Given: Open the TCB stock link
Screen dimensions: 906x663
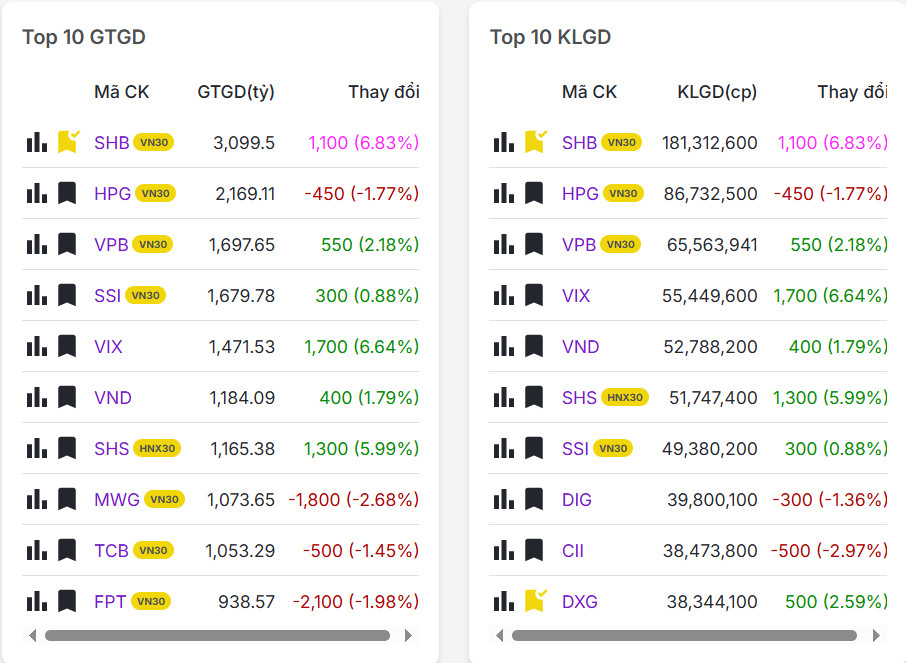Looking at the screenshot, I should click(x=111, y=550).
